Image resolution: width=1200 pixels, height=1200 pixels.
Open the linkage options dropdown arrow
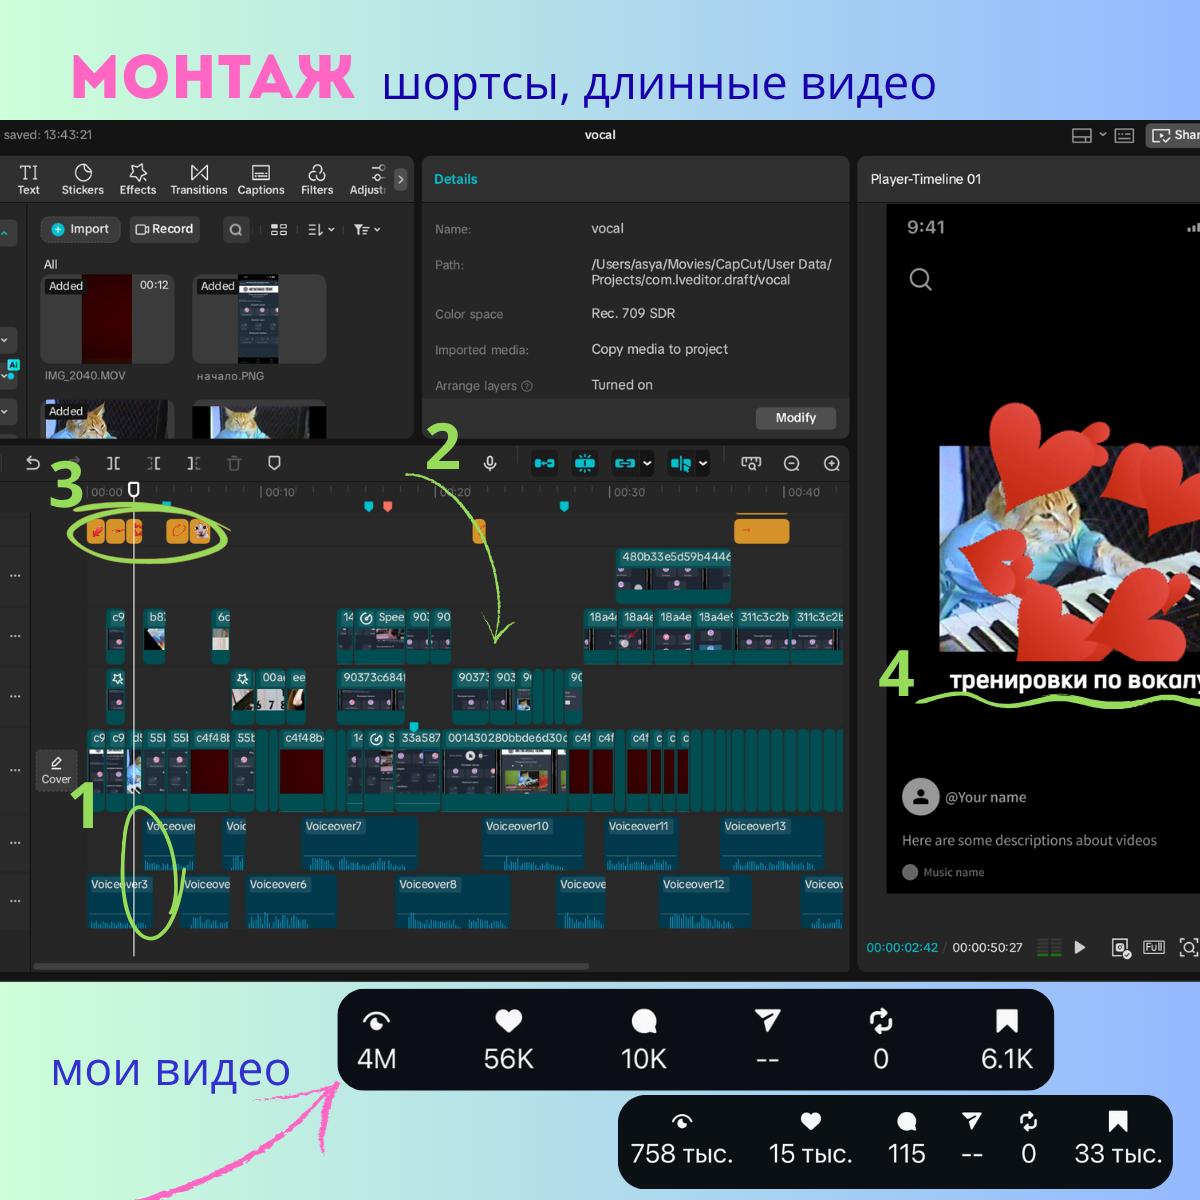tap(647, 463)
